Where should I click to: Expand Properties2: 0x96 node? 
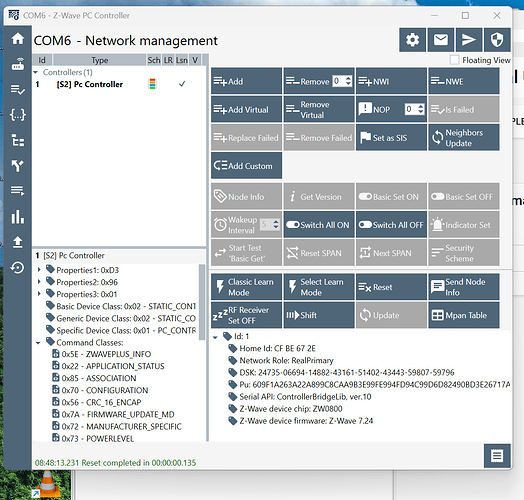click(x=39, y=282)
